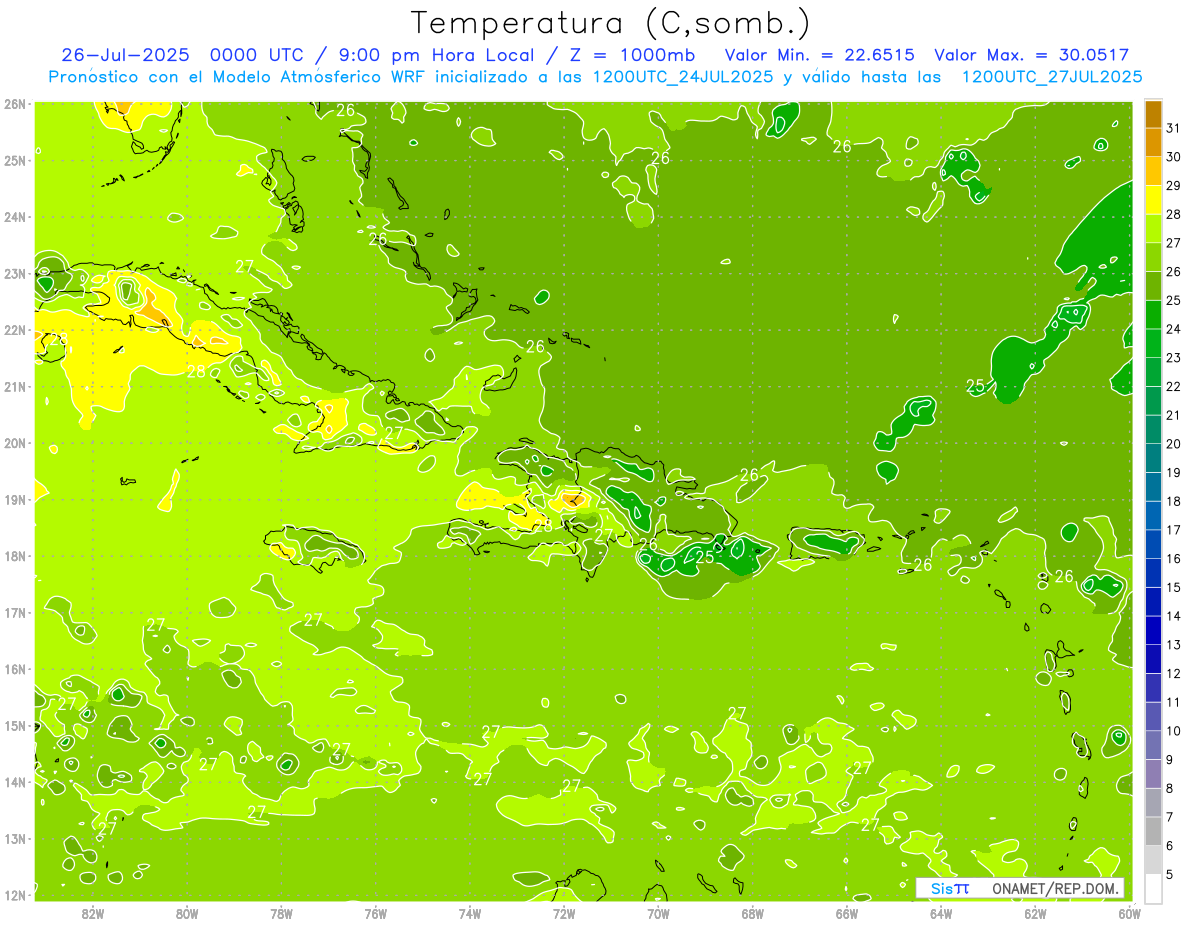
Task: Click the 12N latitude axis label
Action: point(15,895)
